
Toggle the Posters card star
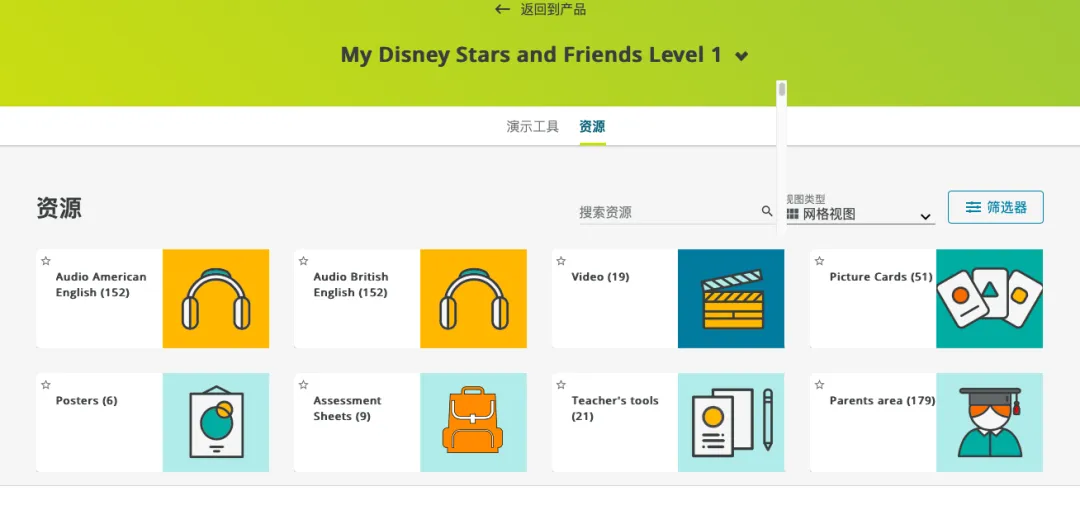46,385
